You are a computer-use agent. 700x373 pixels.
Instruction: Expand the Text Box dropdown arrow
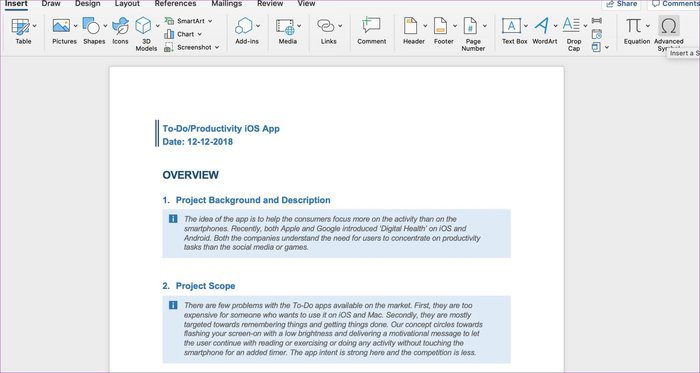point(525,26)
